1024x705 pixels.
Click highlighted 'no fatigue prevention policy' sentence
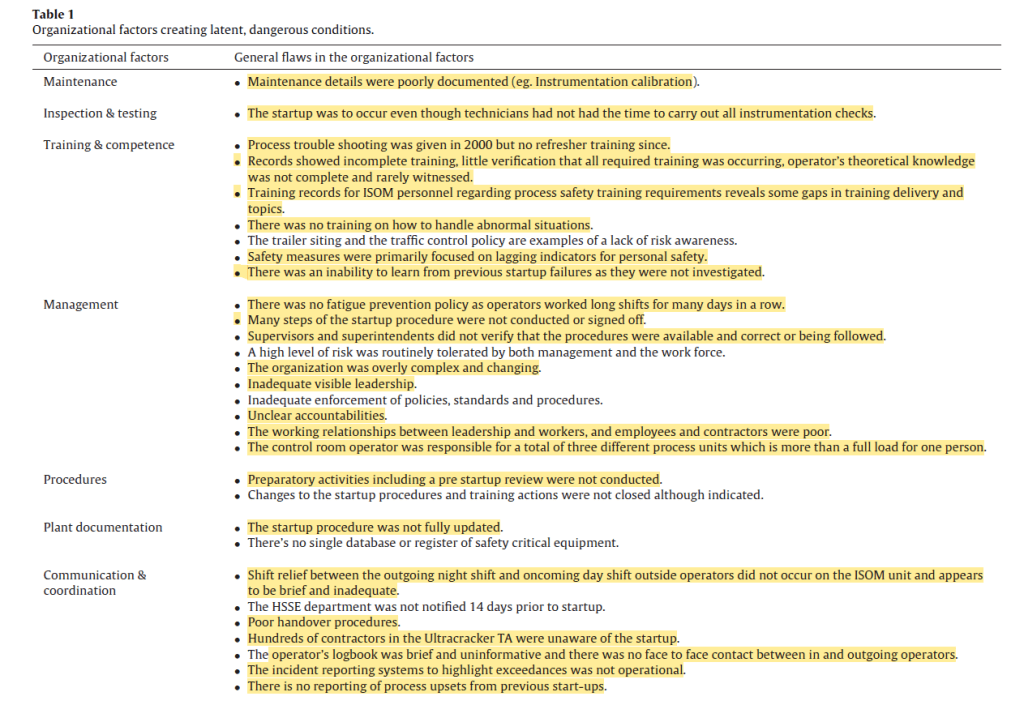tap(516, 305)
